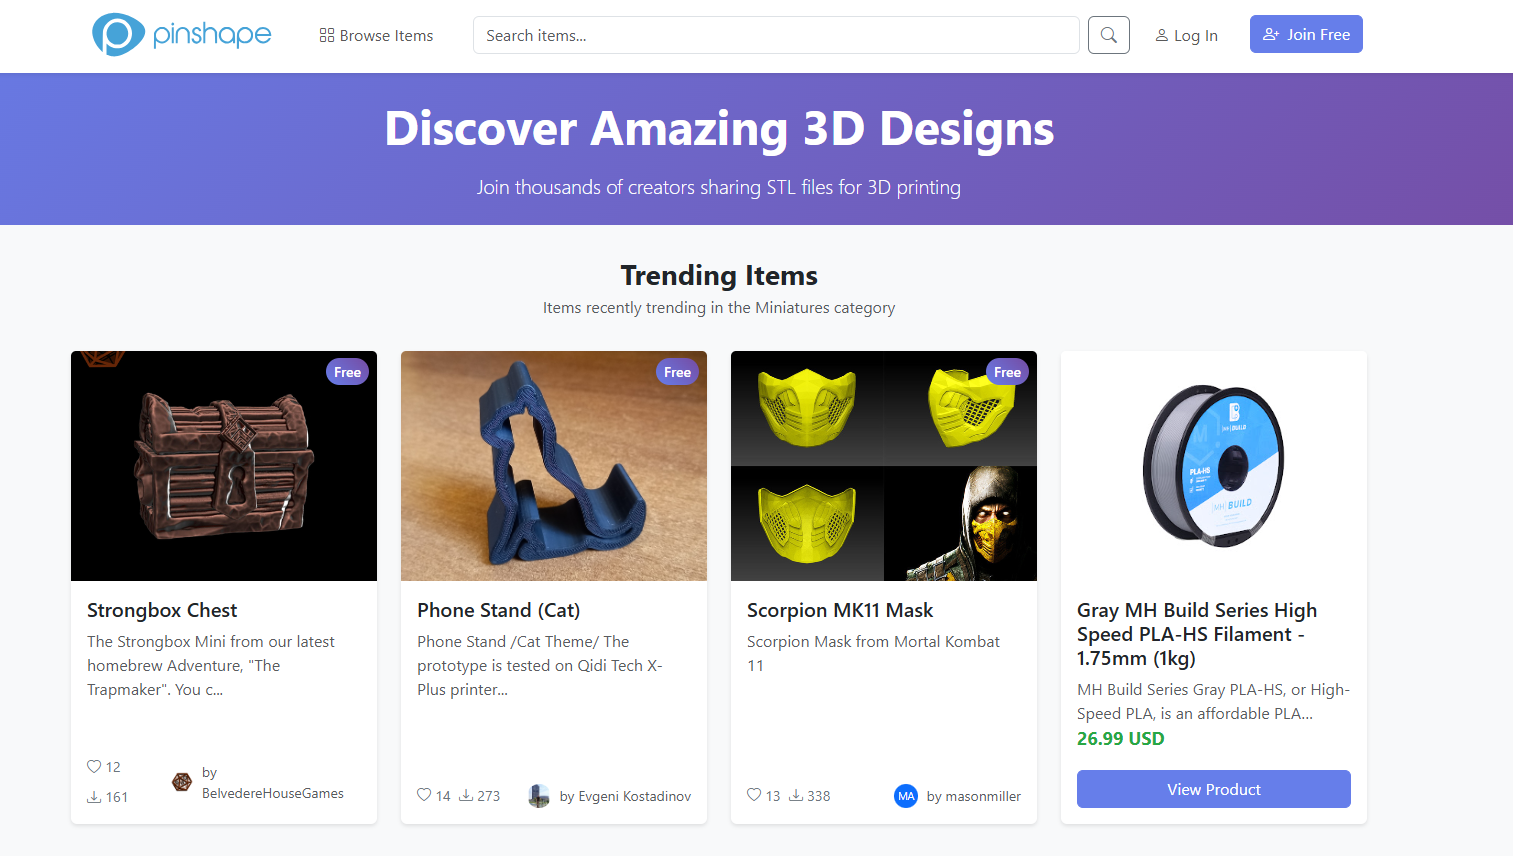Click Evgeni Kostadinov's avatar image
Viewport: 1513px width, 856px height.
[x=539, y=796]
